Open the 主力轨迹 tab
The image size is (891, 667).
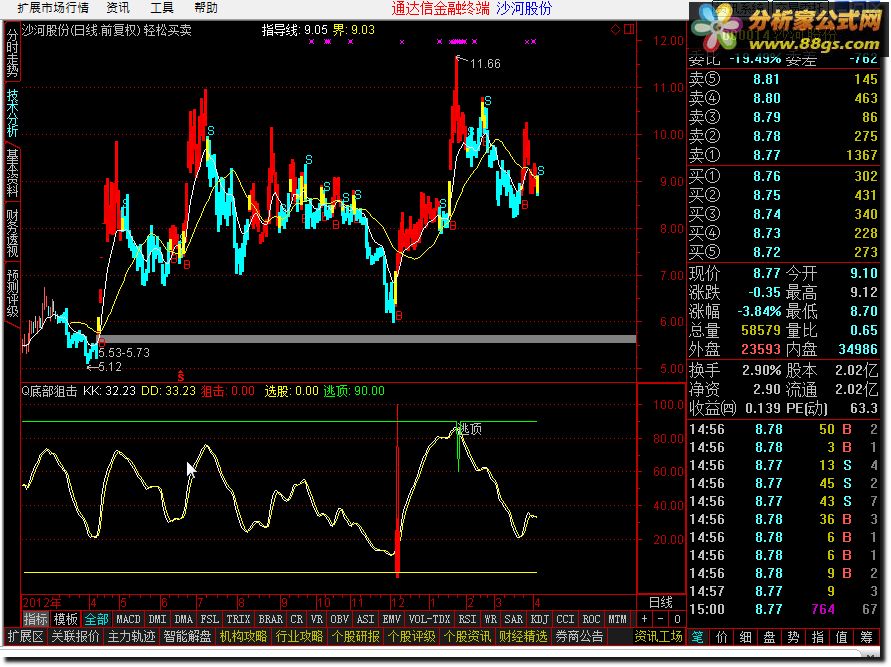coord(131,636)
